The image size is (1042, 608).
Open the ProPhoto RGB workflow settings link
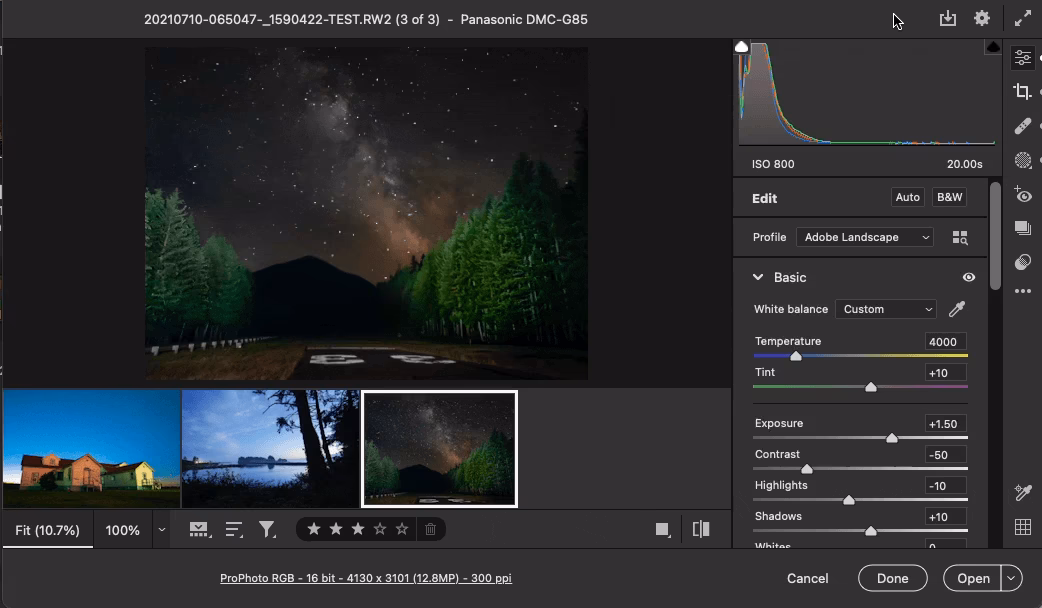(366, 578)
